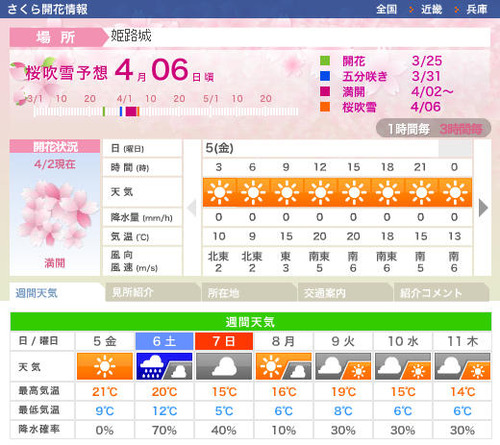
Task: Click the さくら開花情報 title
Action: [47, 9]
